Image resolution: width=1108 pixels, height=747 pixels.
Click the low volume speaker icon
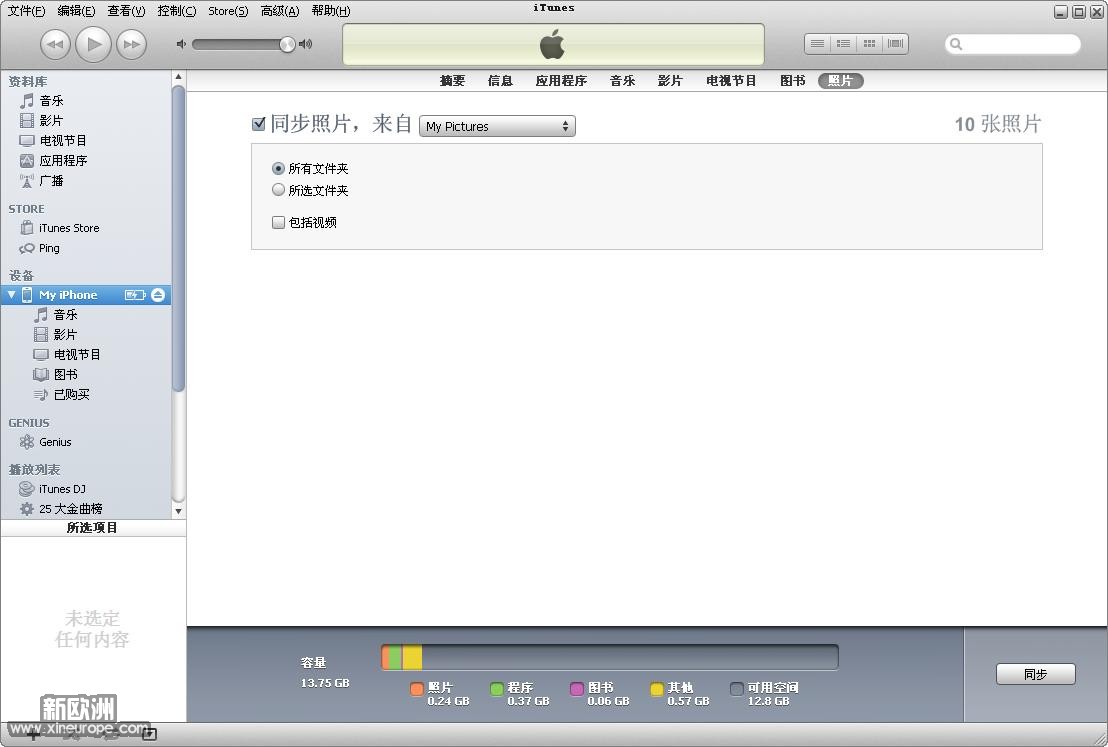pyautogui.click(x=181, y=44)
